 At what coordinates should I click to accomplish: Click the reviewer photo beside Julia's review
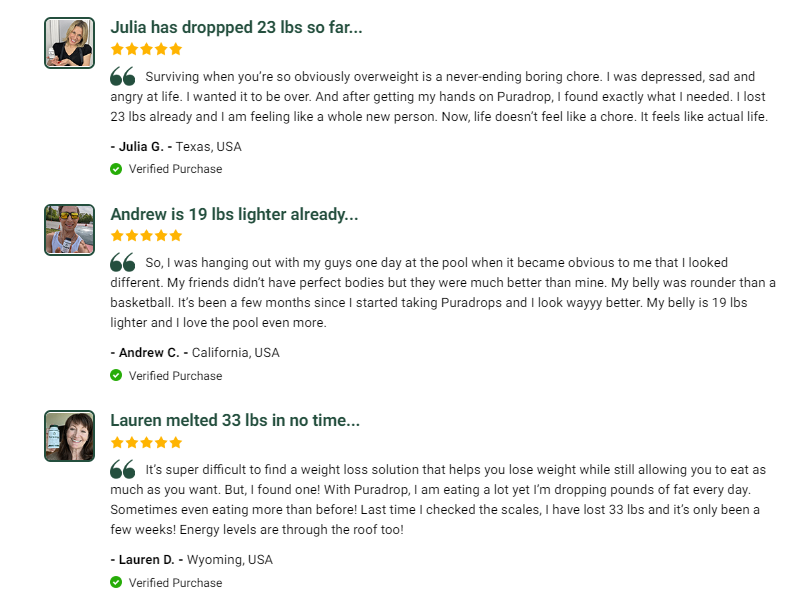click(69, 43)
